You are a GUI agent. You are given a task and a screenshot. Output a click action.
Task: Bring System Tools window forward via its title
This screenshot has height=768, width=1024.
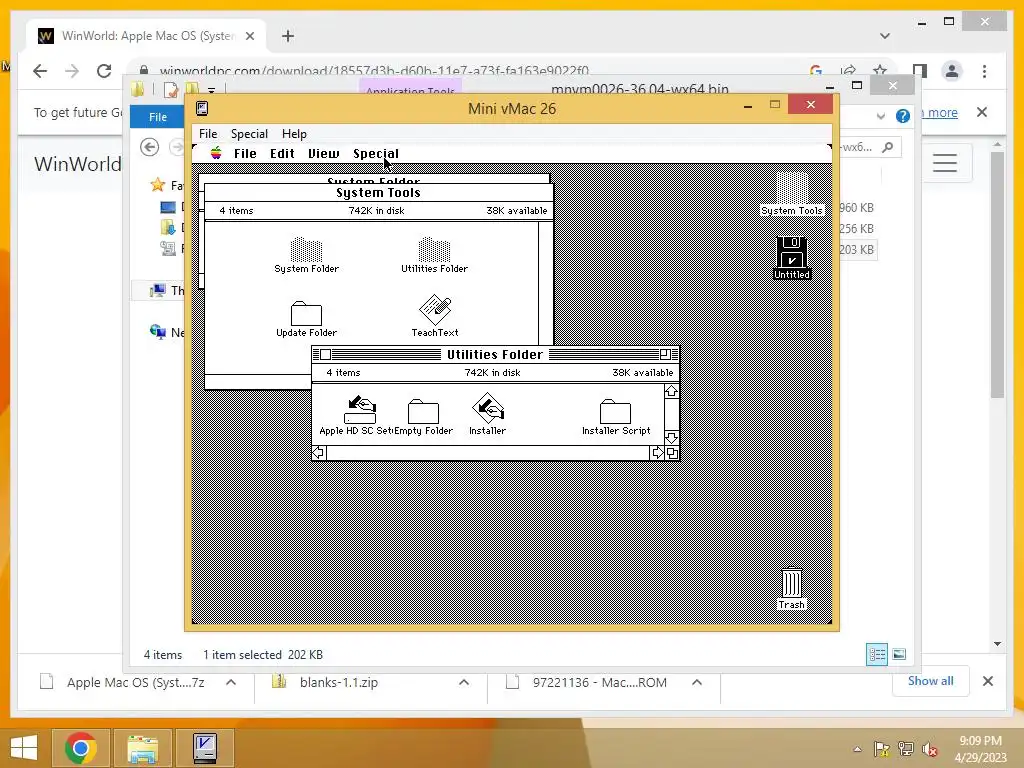tap(378, 193)
